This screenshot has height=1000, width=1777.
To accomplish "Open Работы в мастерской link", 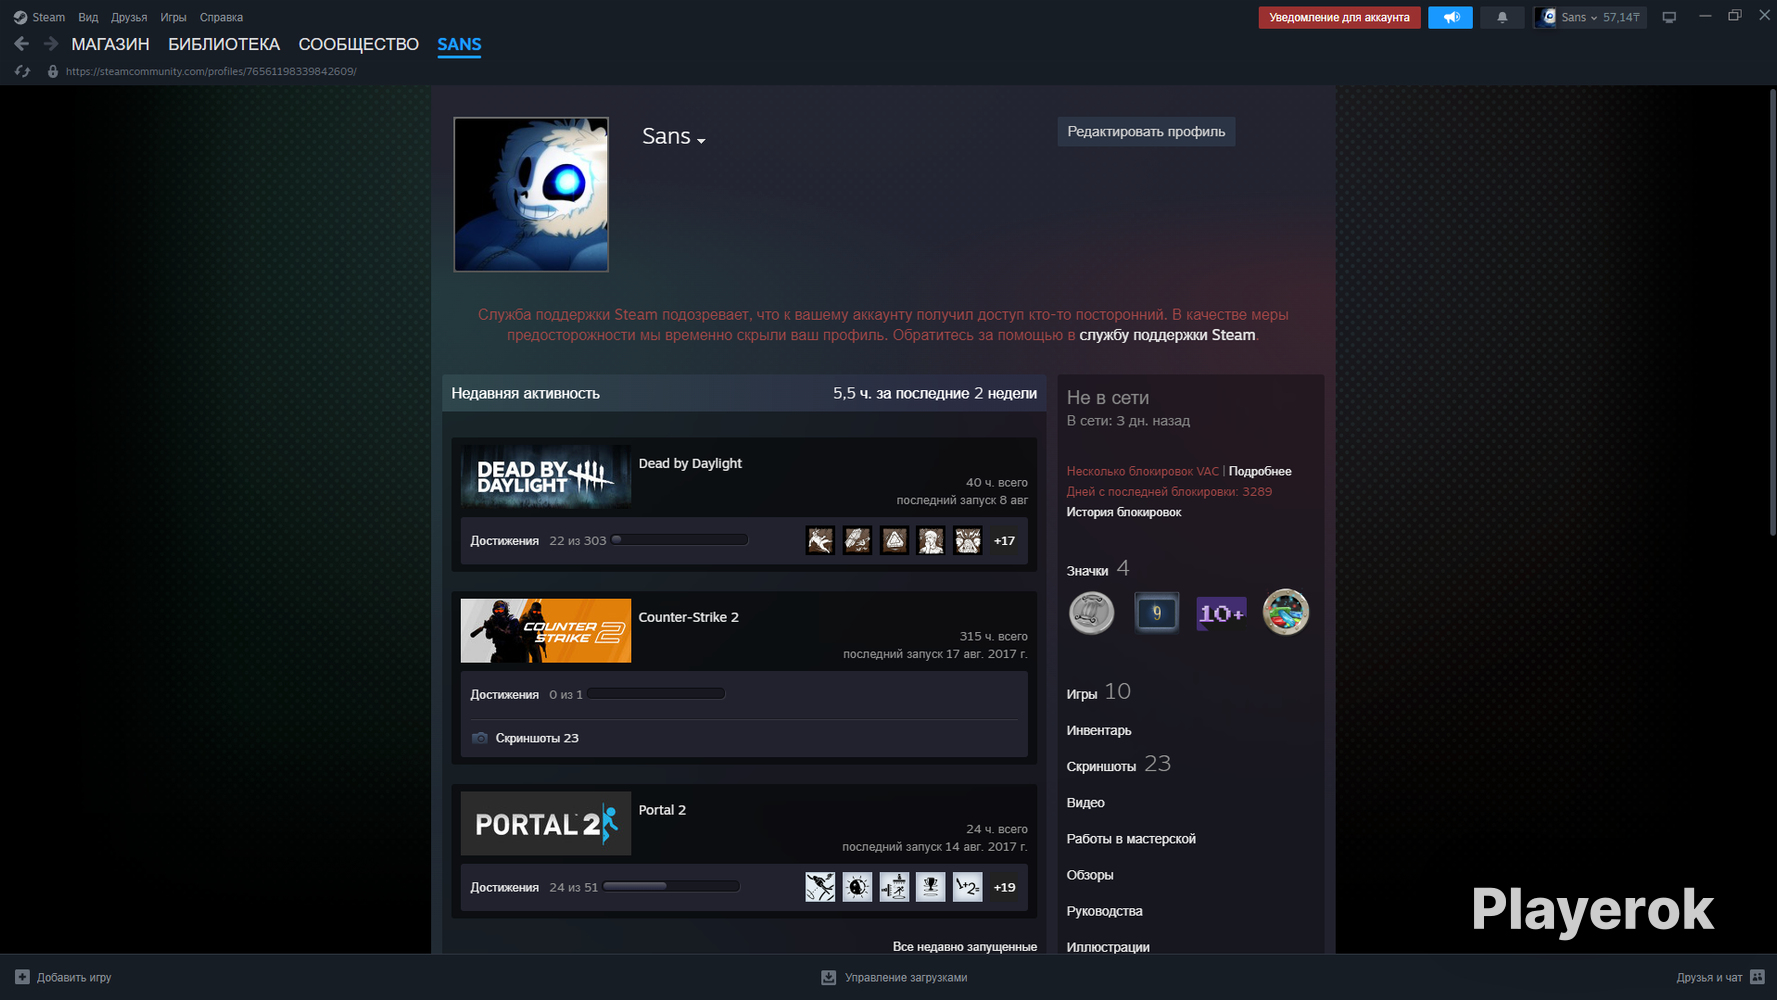I will click(x=1131, y=839).
